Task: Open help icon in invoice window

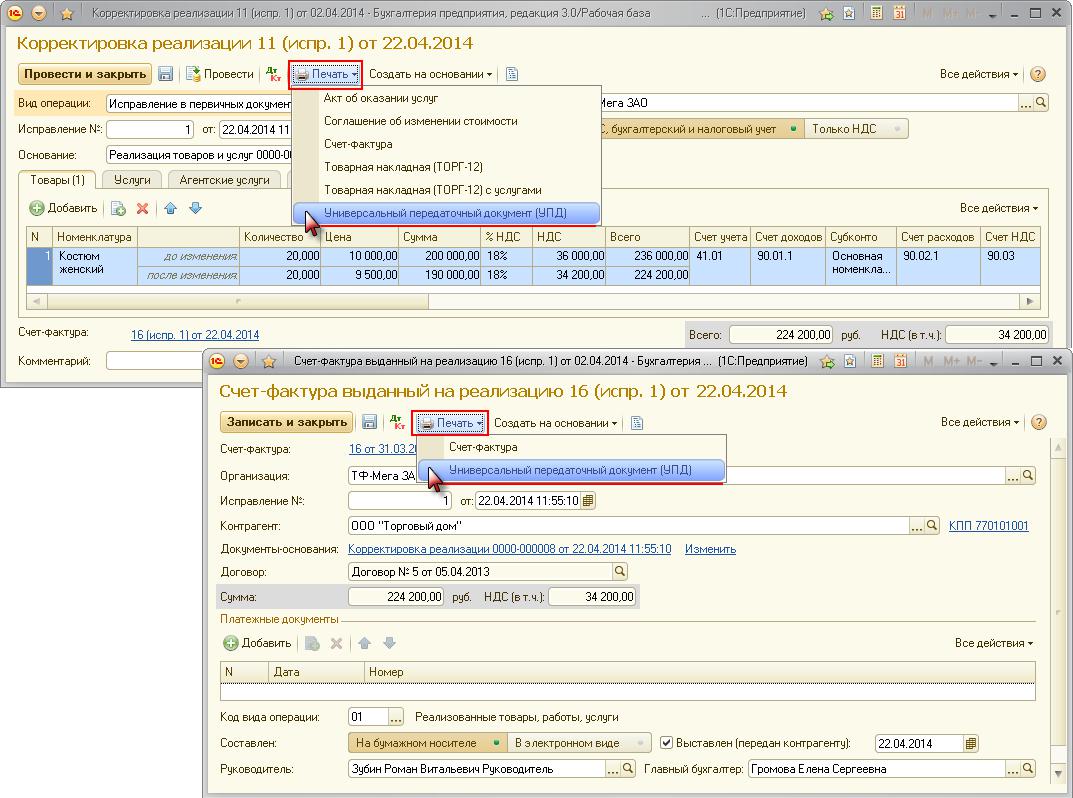Action: click(x=1038, y=422)
